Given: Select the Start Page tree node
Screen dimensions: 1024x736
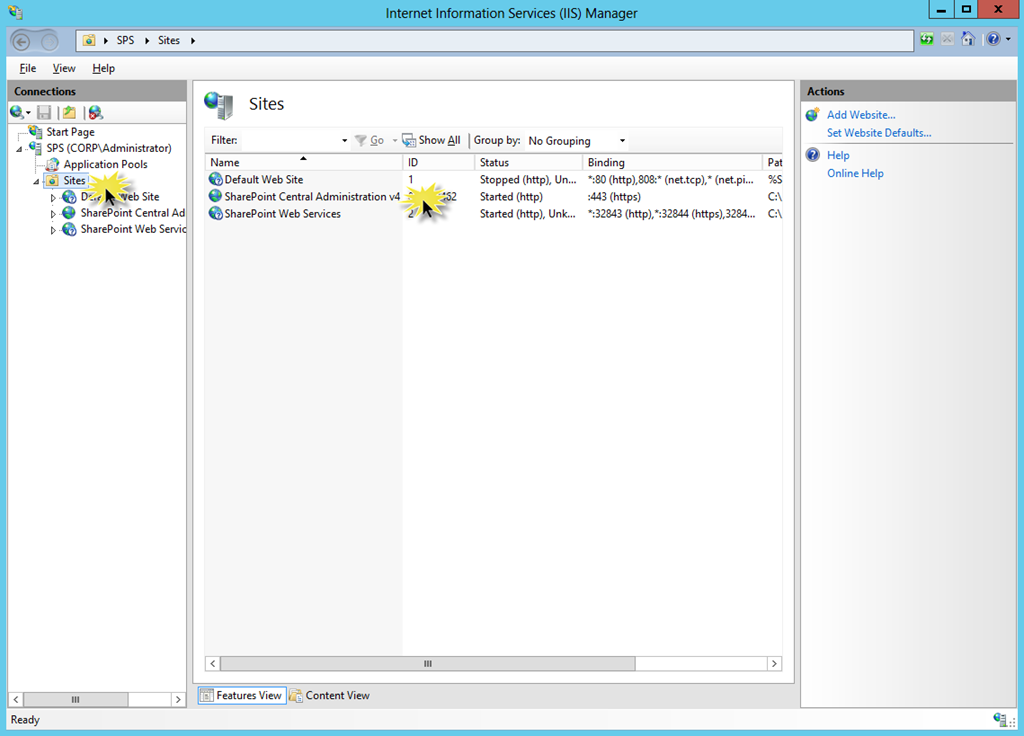Looking at the screenshot, I should pyautogui.click(x=70, y=132).
